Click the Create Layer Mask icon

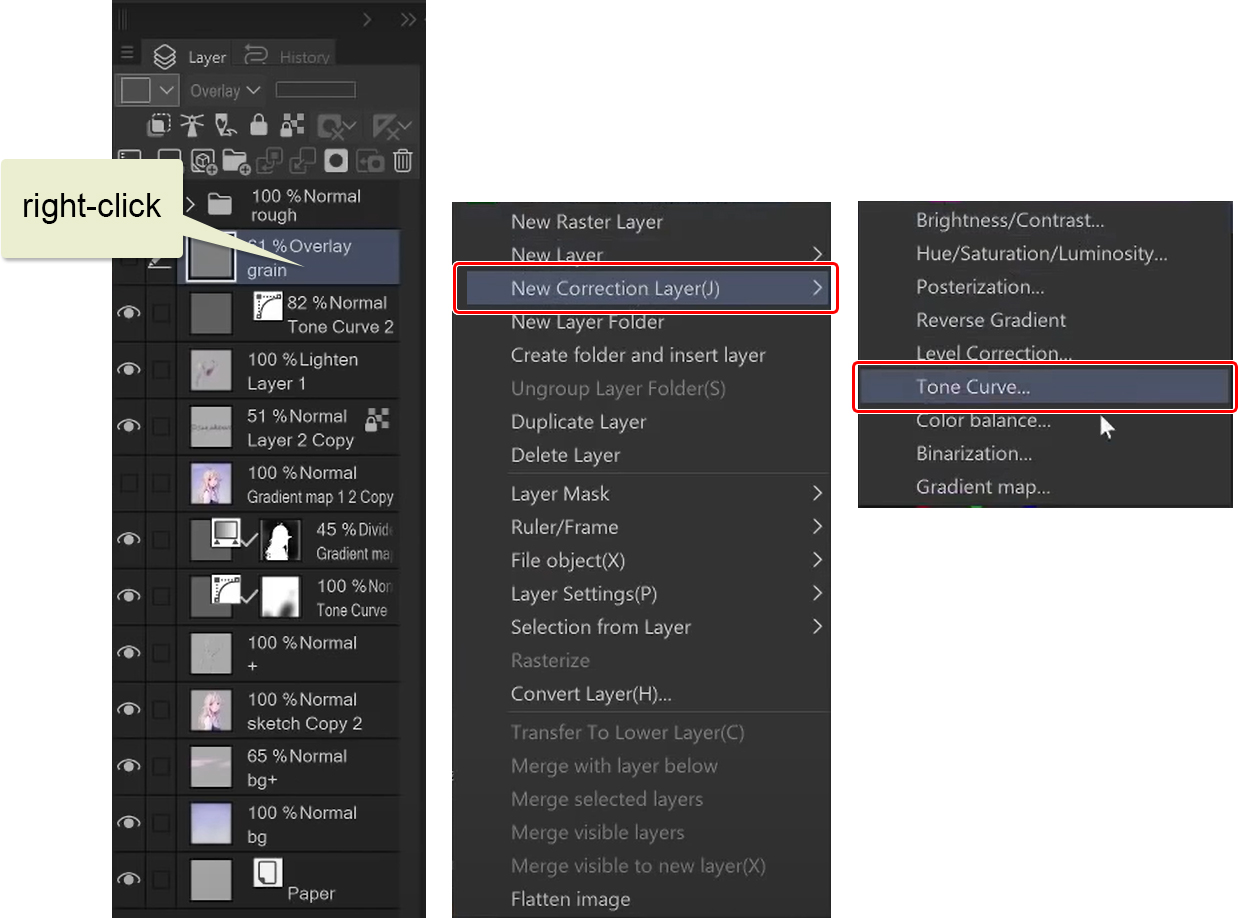(336, 161)
